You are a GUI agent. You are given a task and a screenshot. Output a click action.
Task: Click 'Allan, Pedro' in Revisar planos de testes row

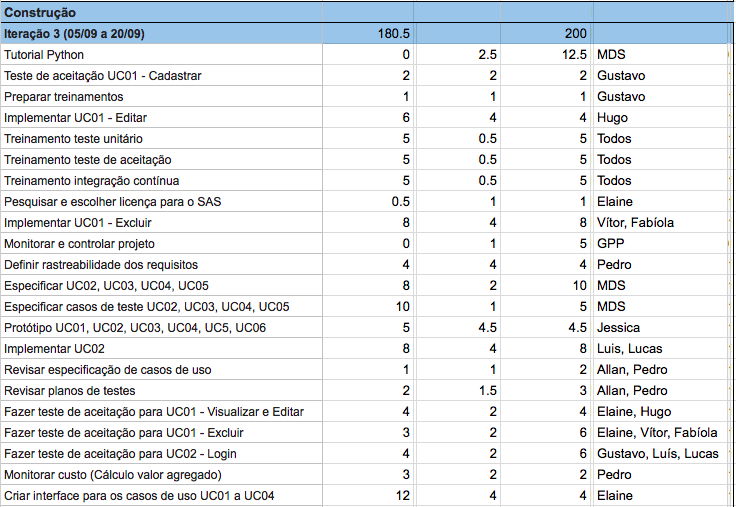660,391
